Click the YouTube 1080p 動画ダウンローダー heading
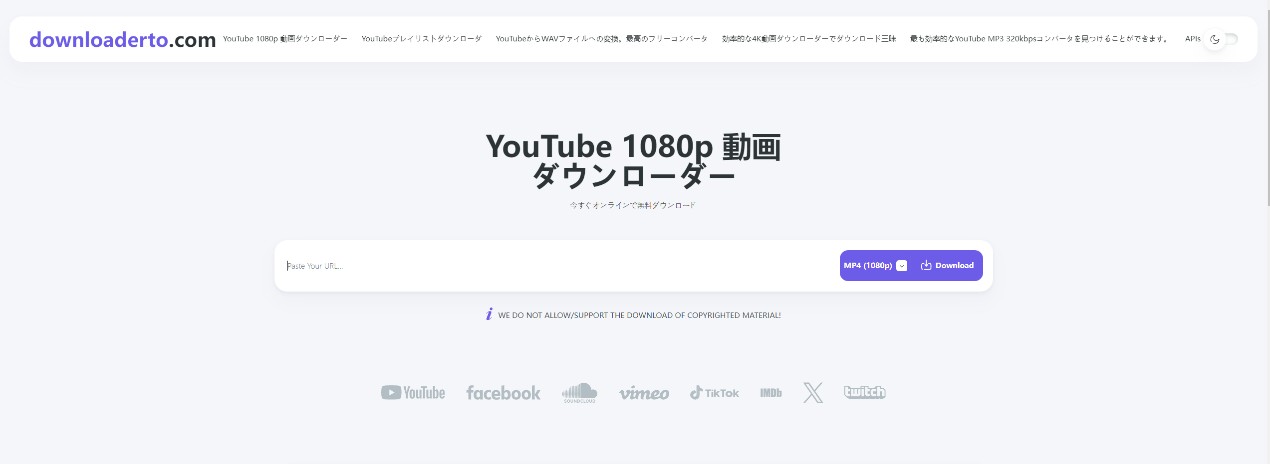This screenshot has width=1270, height=464. click(634, 161)
